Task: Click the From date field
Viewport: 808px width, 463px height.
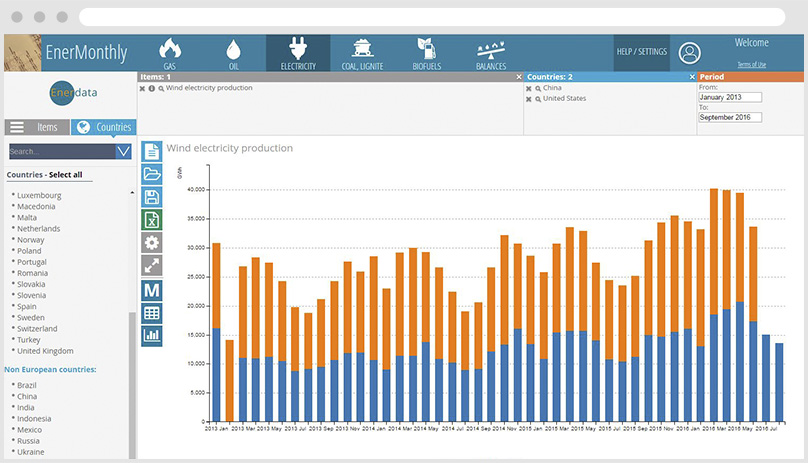Action: coord(729,97)
